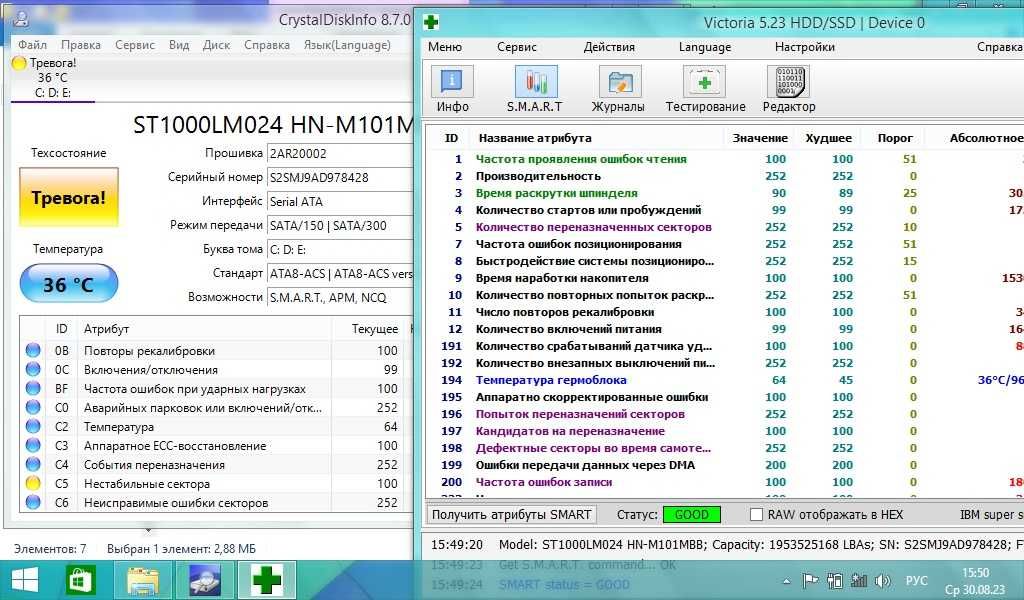Click the Режим передачи field
Screen dimensions: 1024x600
click(340, 225)
